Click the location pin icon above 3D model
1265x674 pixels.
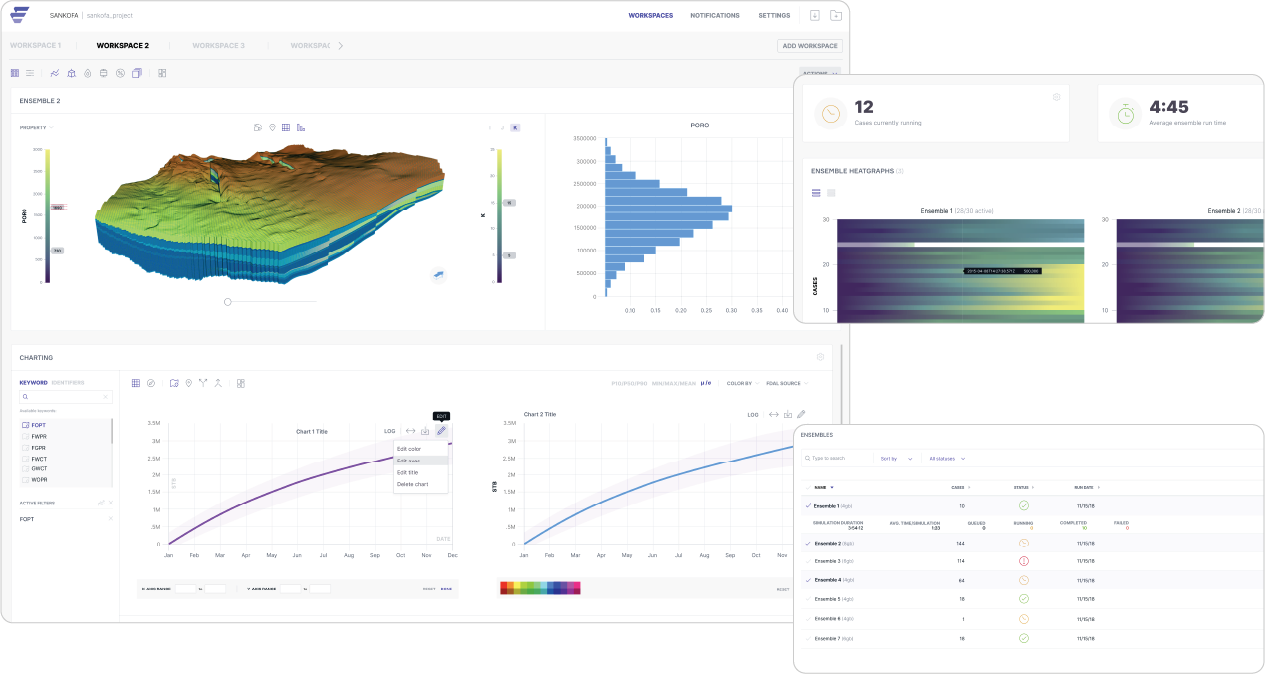point(272,127)
